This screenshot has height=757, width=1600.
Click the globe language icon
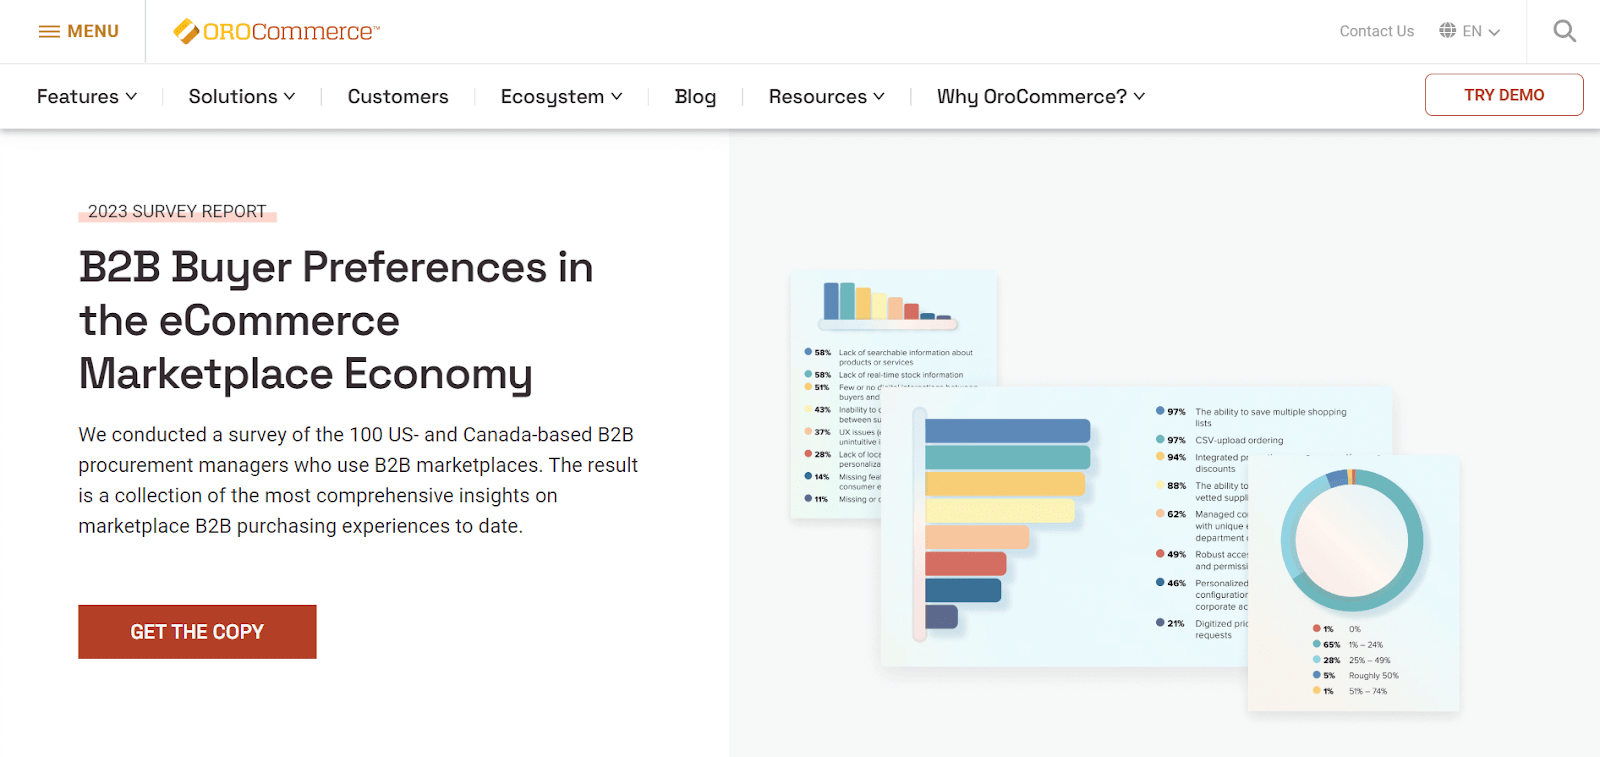point(1447,31)
